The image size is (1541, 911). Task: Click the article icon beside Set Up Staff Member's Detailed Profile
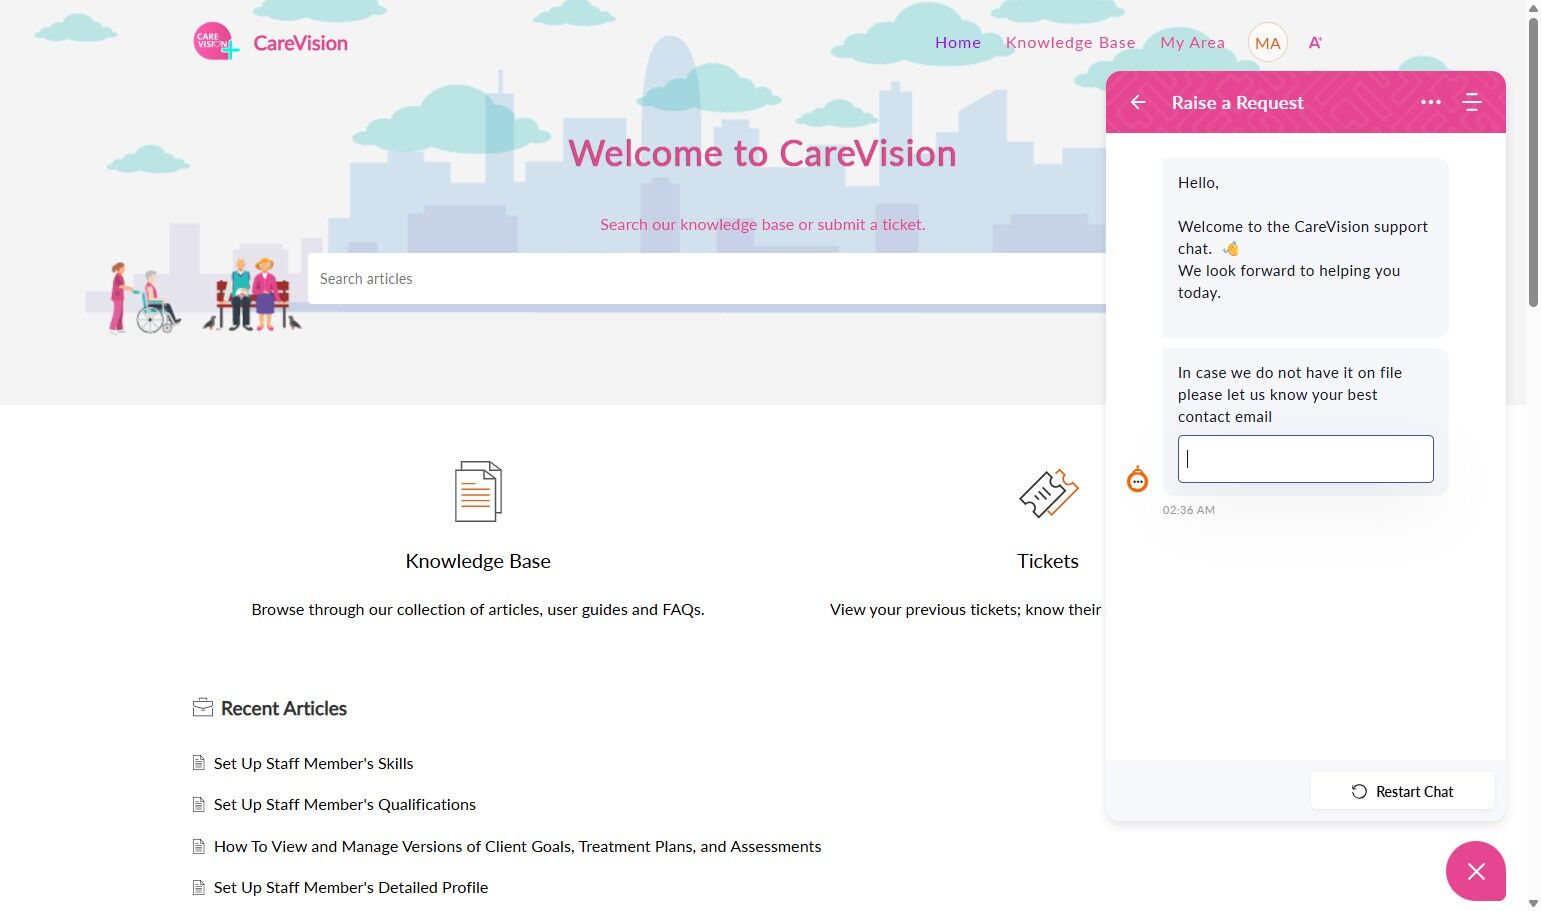(x=199, y=887)
